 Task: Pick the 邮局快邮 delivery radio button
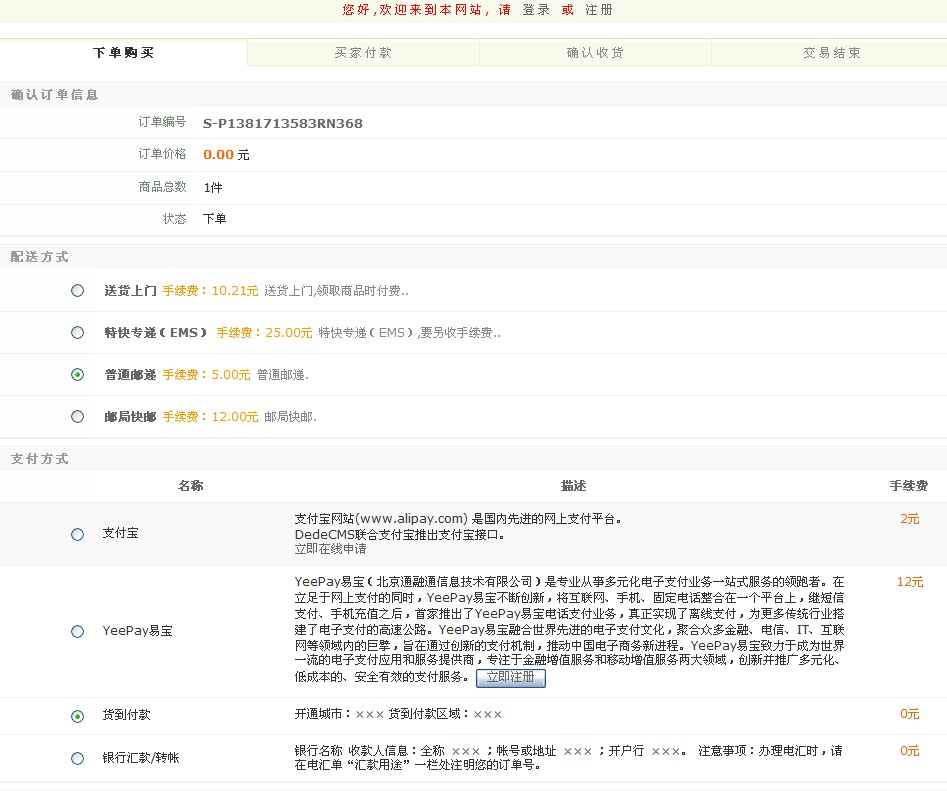tap(78, 417)
